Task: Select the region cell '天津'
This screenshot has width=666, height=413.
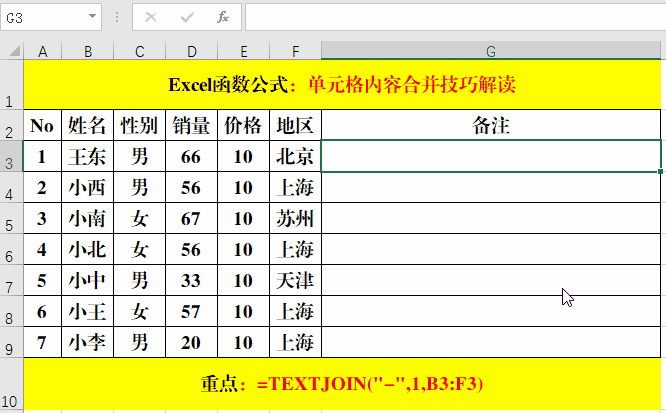Action: point(295,280)
